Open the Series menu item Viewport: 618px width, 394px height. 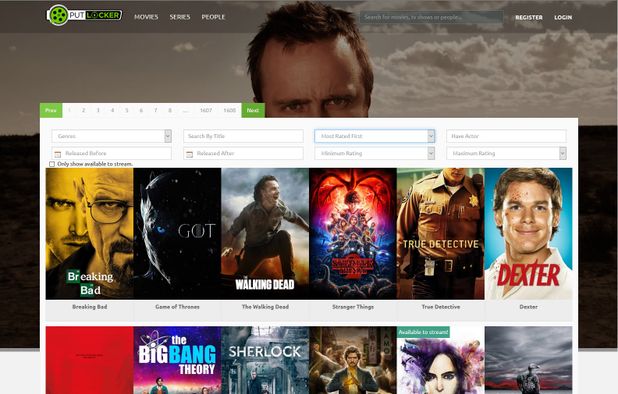coord(180,17)
